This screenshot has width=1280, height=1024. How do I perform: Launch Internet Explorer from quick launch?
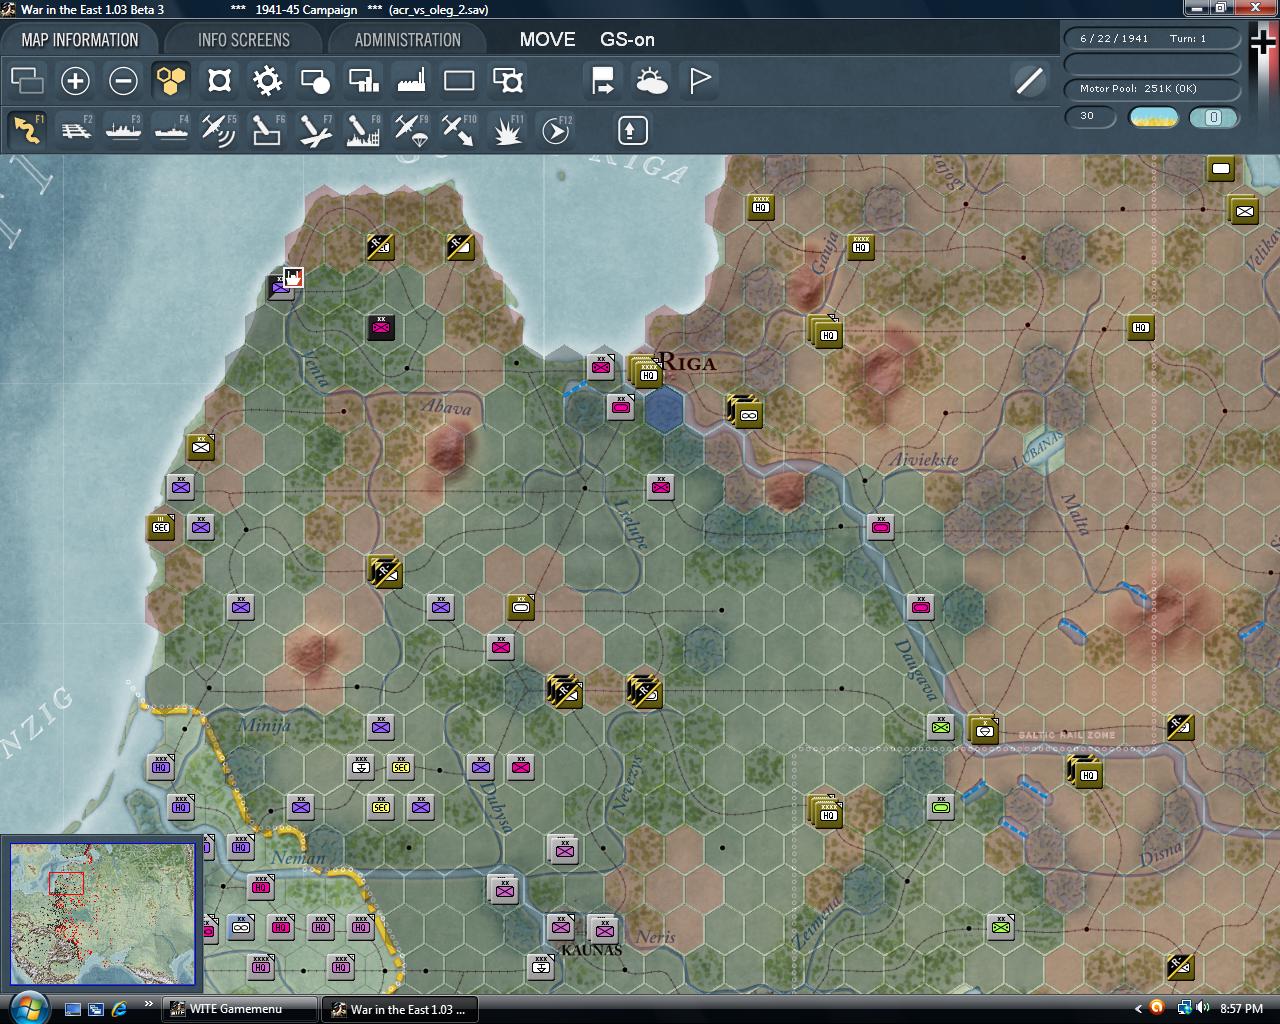coord(120,1009)
